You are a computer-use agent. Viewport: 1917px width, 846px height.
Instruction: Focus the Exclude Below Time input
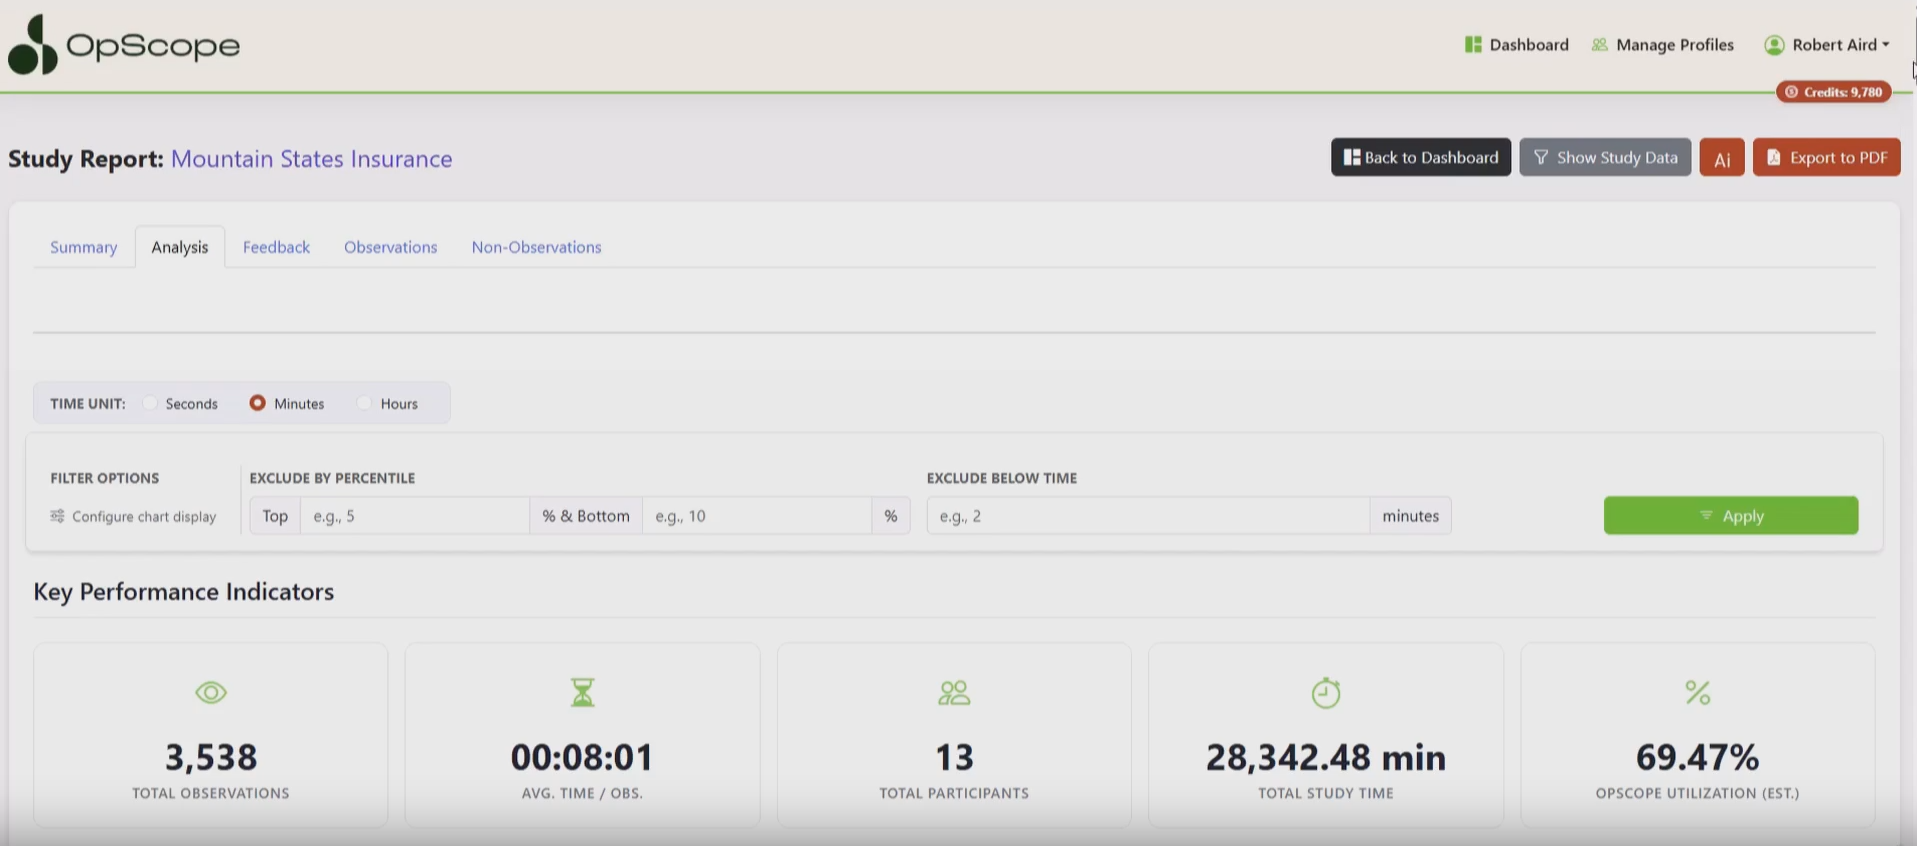click(x=1147, y=516)
